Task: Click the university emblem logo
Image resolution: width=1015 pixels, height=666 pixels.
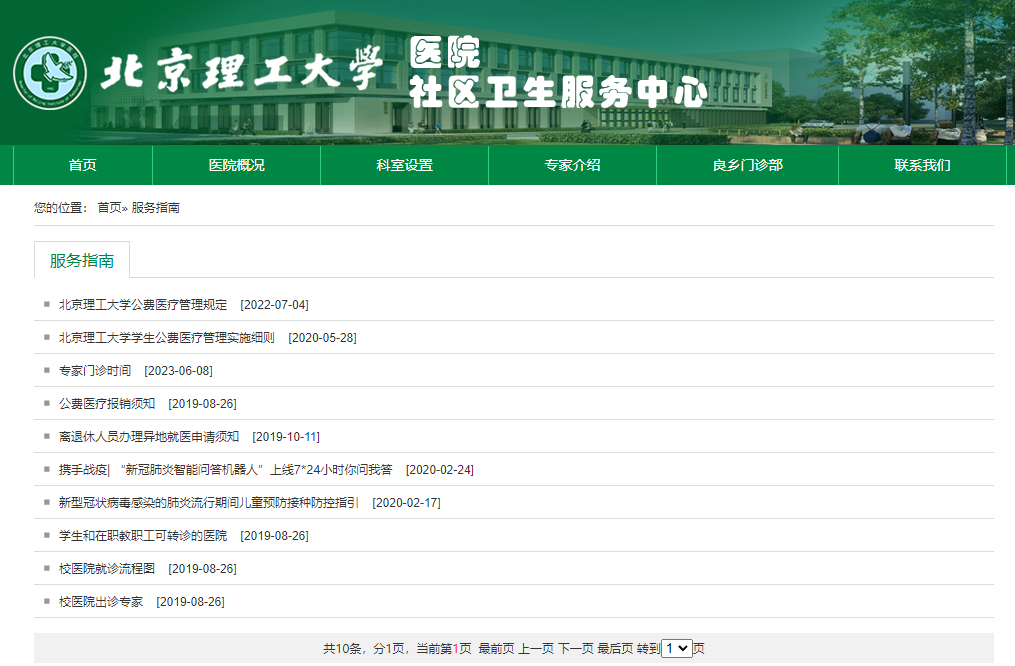Action: click(x=50, y=74)
